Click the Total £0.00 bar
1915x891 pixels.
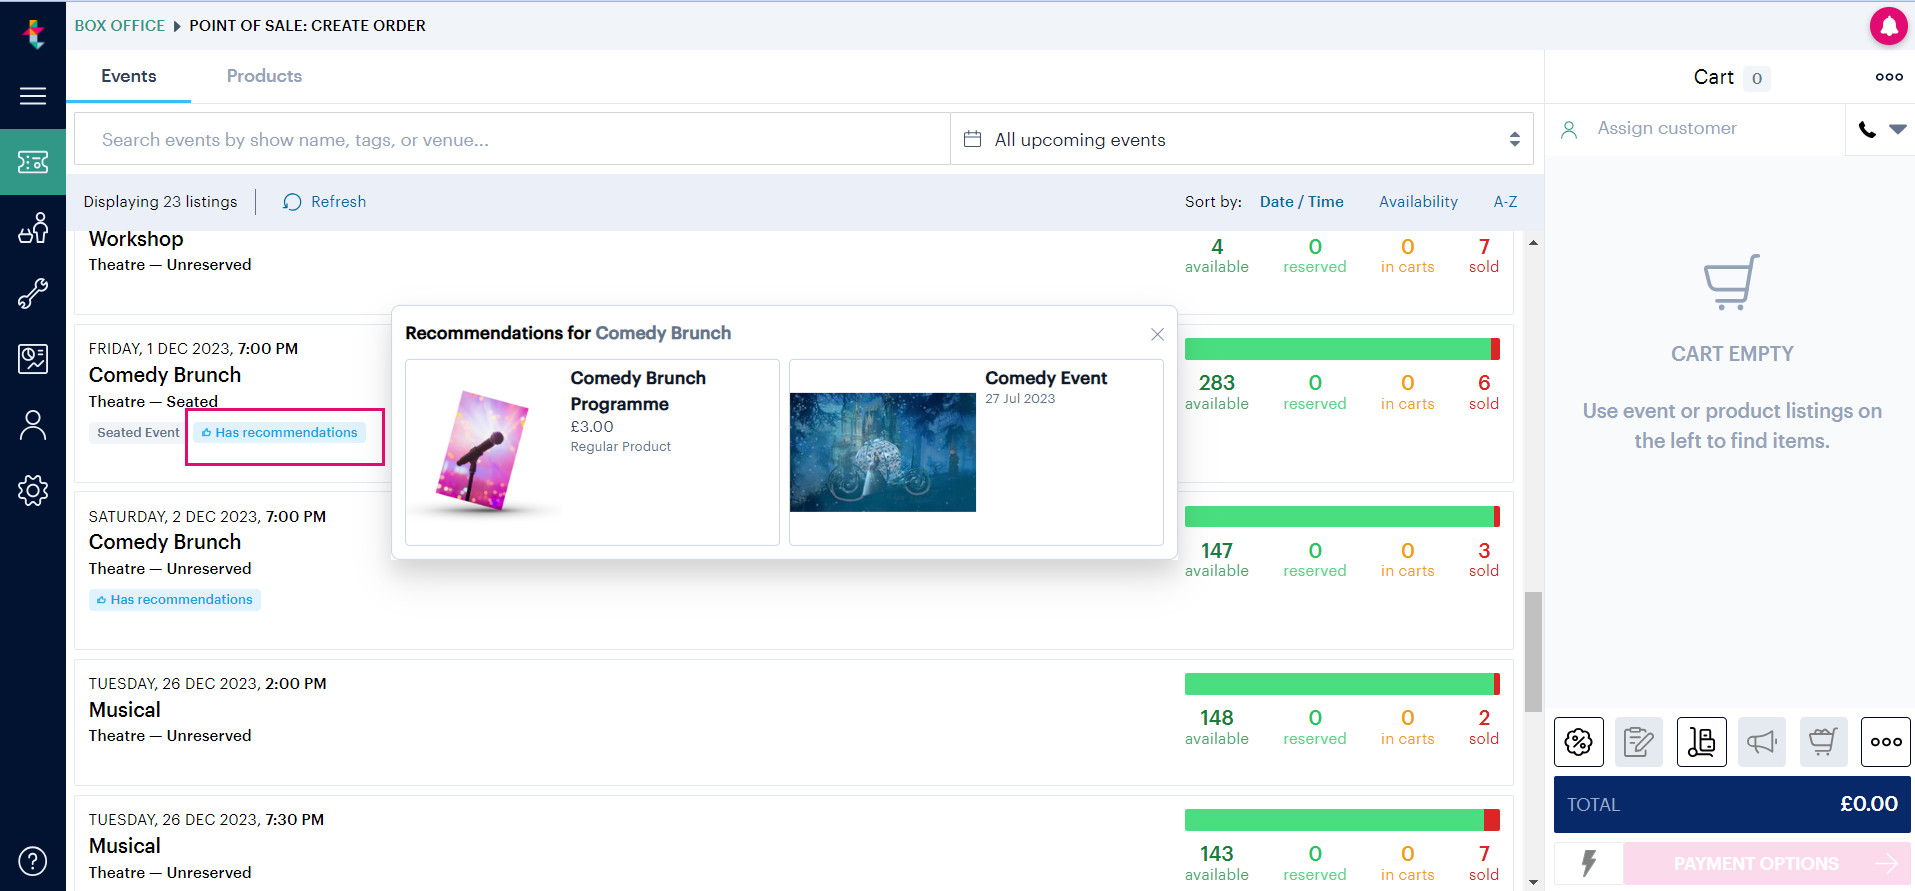tap(1732, 805)
